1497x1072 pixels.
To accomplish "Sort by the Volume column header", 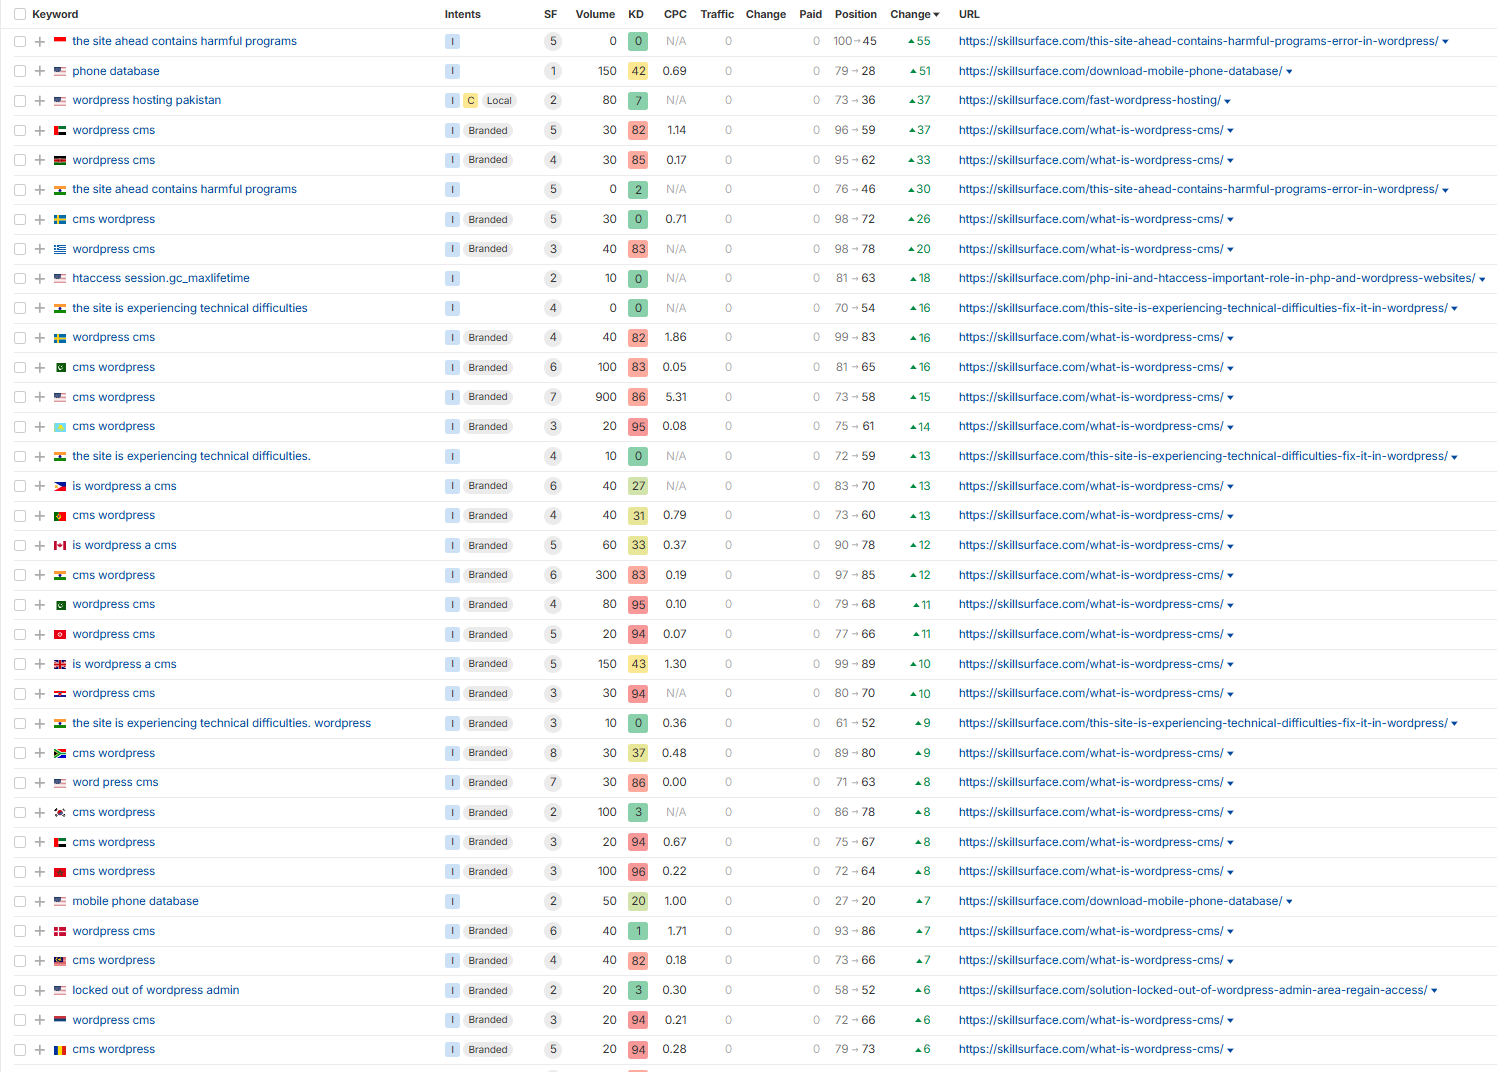I will pos(595,14).
